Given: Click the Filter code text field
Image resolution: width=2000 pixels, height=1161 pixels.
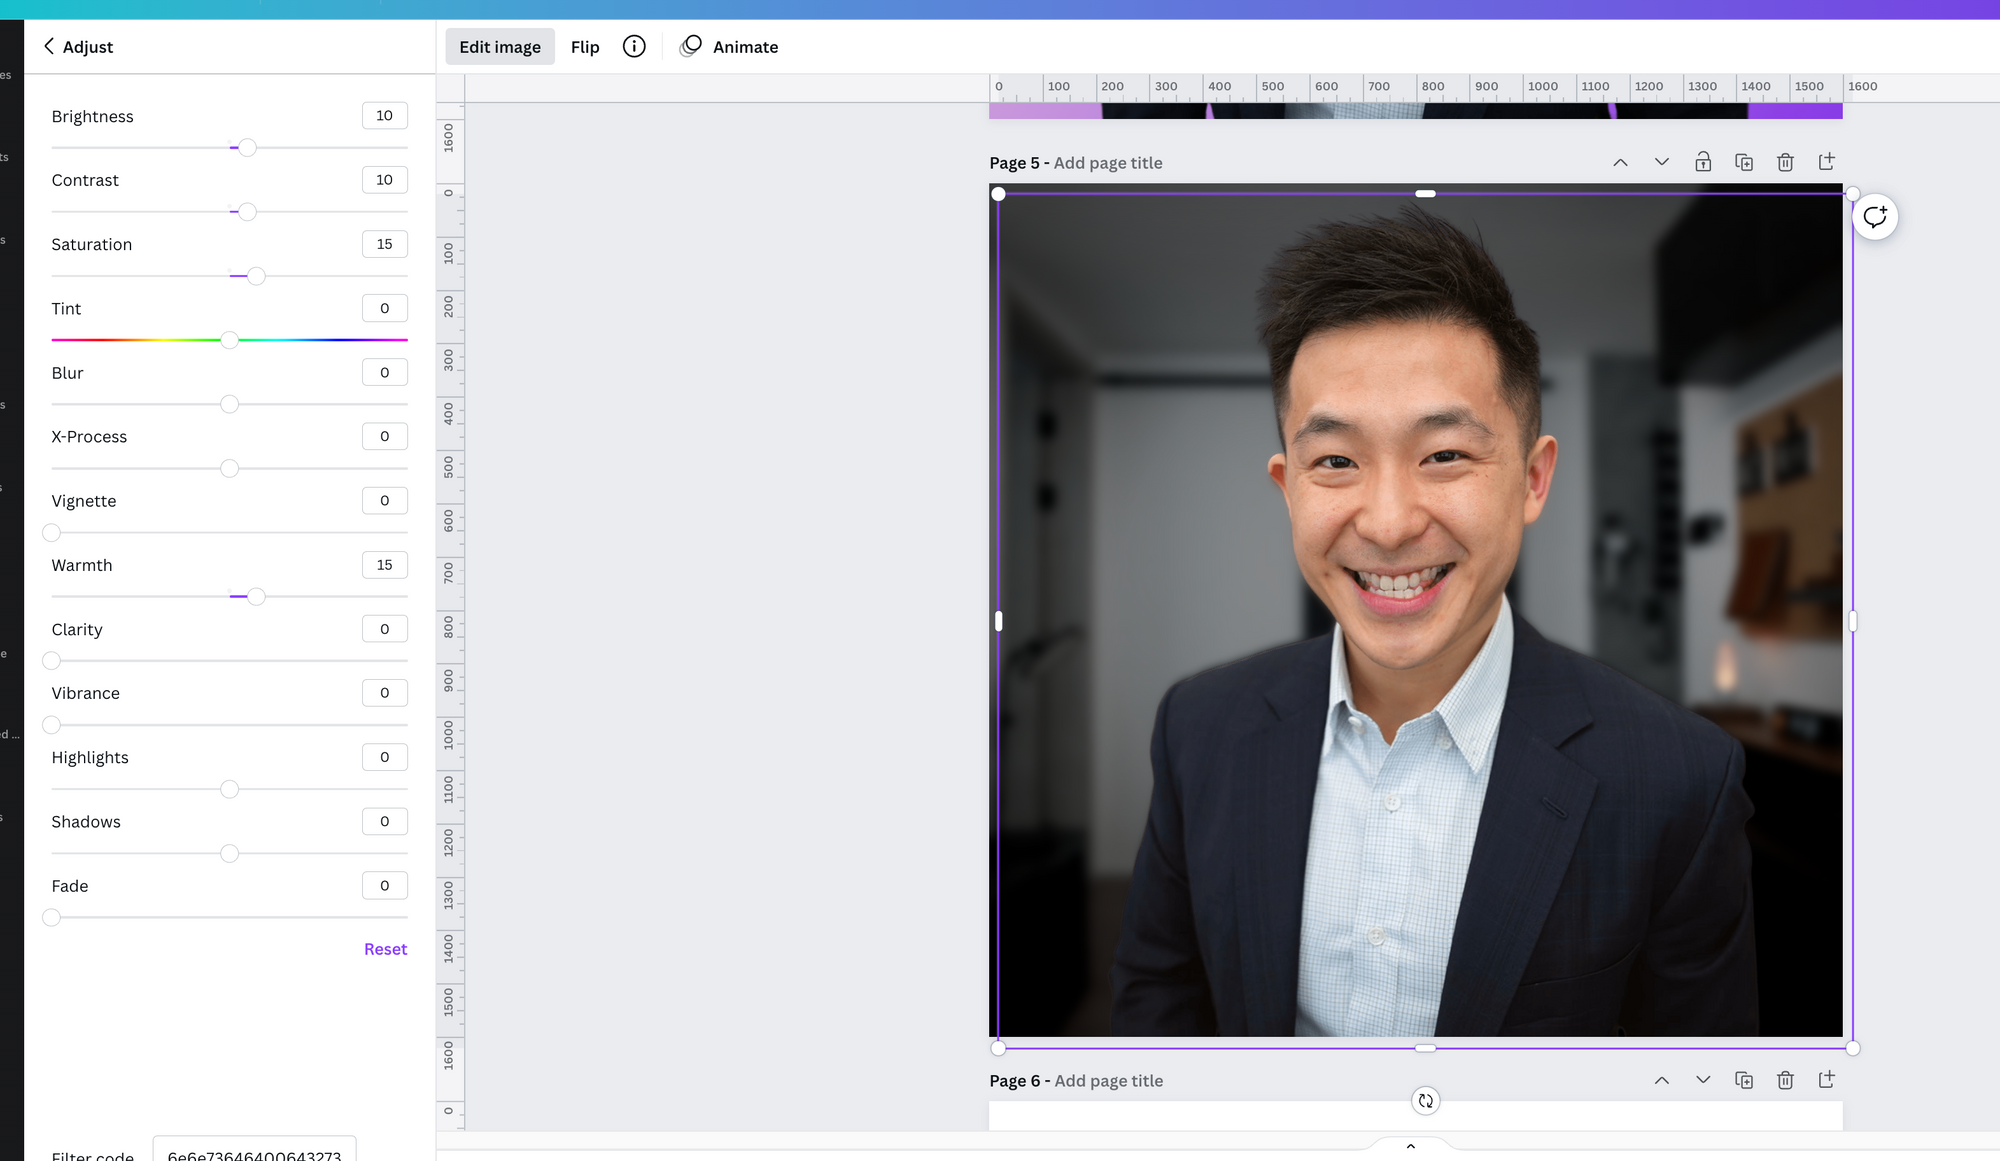Looking at the screenshot, I should pyautogui.click(x=254, y=1150).
